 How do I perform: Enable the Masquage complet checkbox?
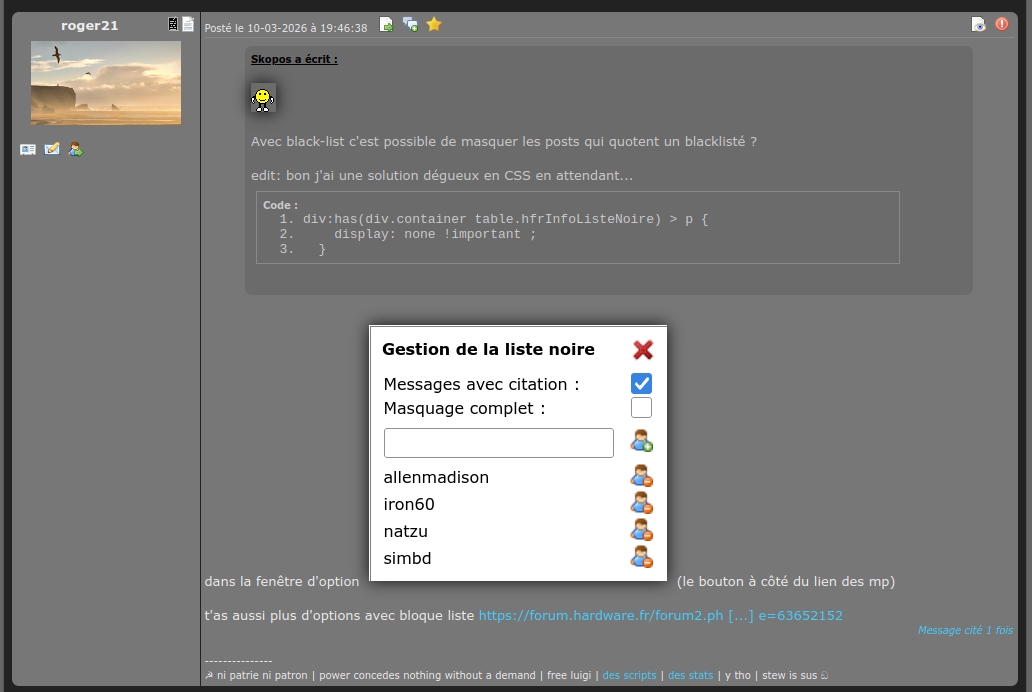[x=641, y=408]
